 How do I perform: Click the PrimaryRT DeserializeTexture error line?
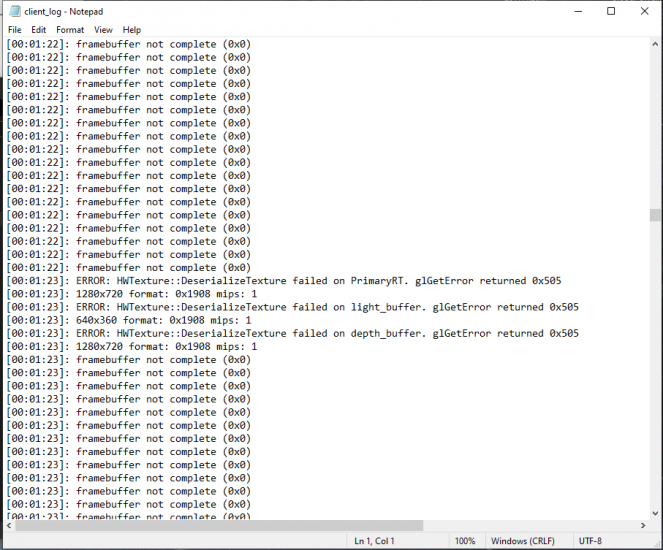coord(284,281)
